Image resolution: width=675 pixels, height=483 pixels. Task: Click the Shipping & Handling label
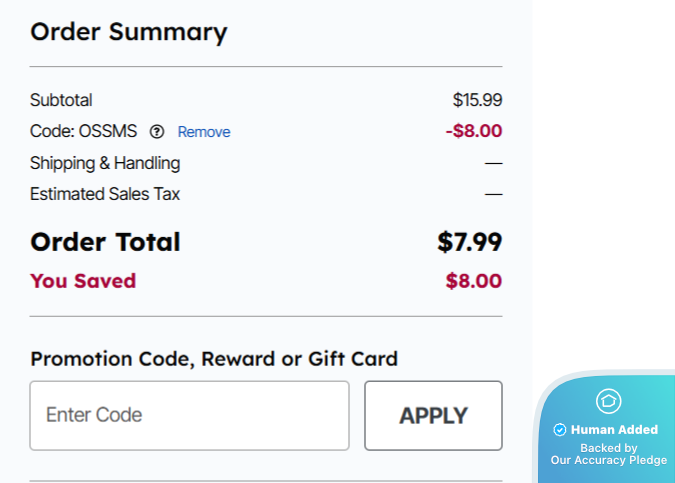(105, 163)
